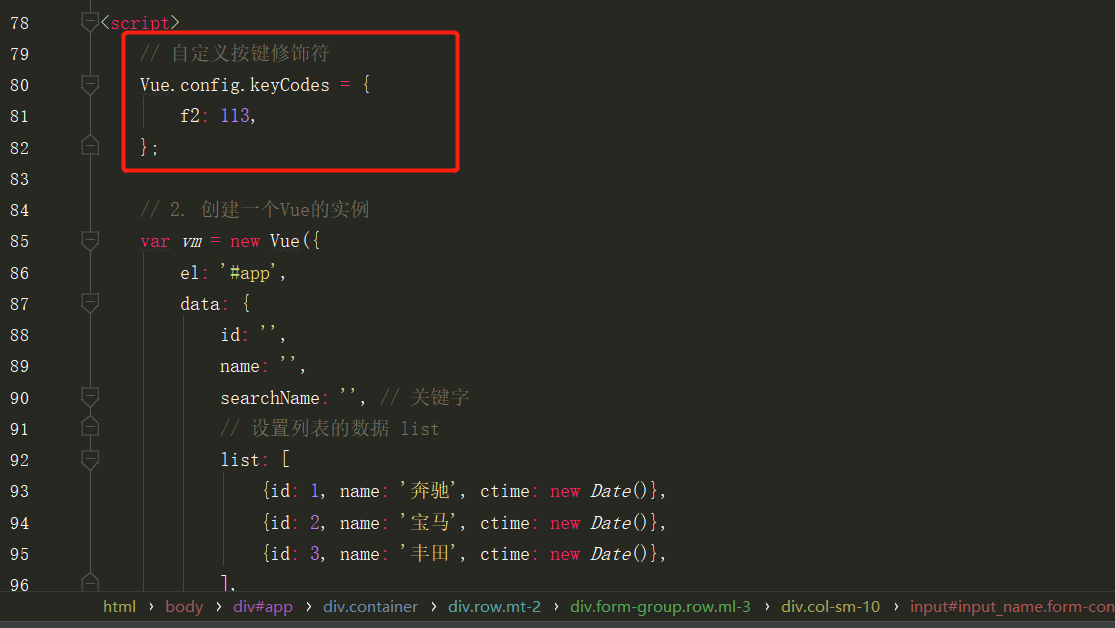
Task: Click div.row.mt-2 in the breadcrumb
Action: (x=494, y=606)
